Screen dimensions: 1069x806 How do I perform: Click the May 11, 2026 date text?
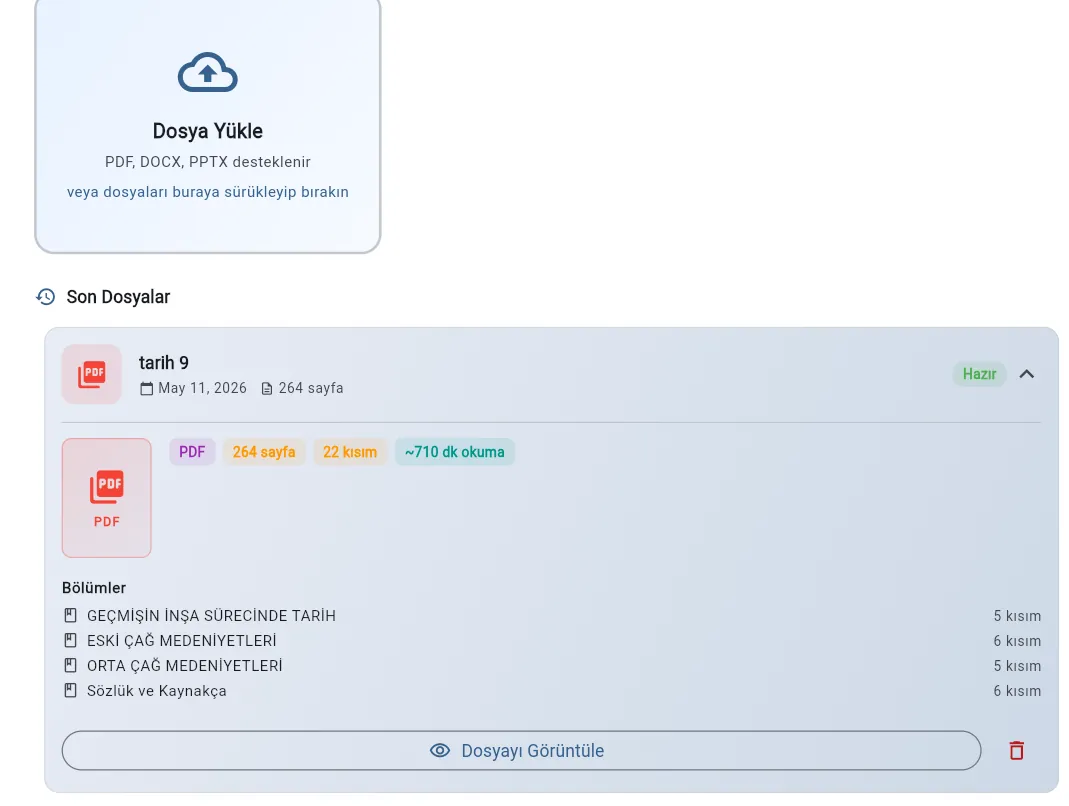(x=202, y=388)
